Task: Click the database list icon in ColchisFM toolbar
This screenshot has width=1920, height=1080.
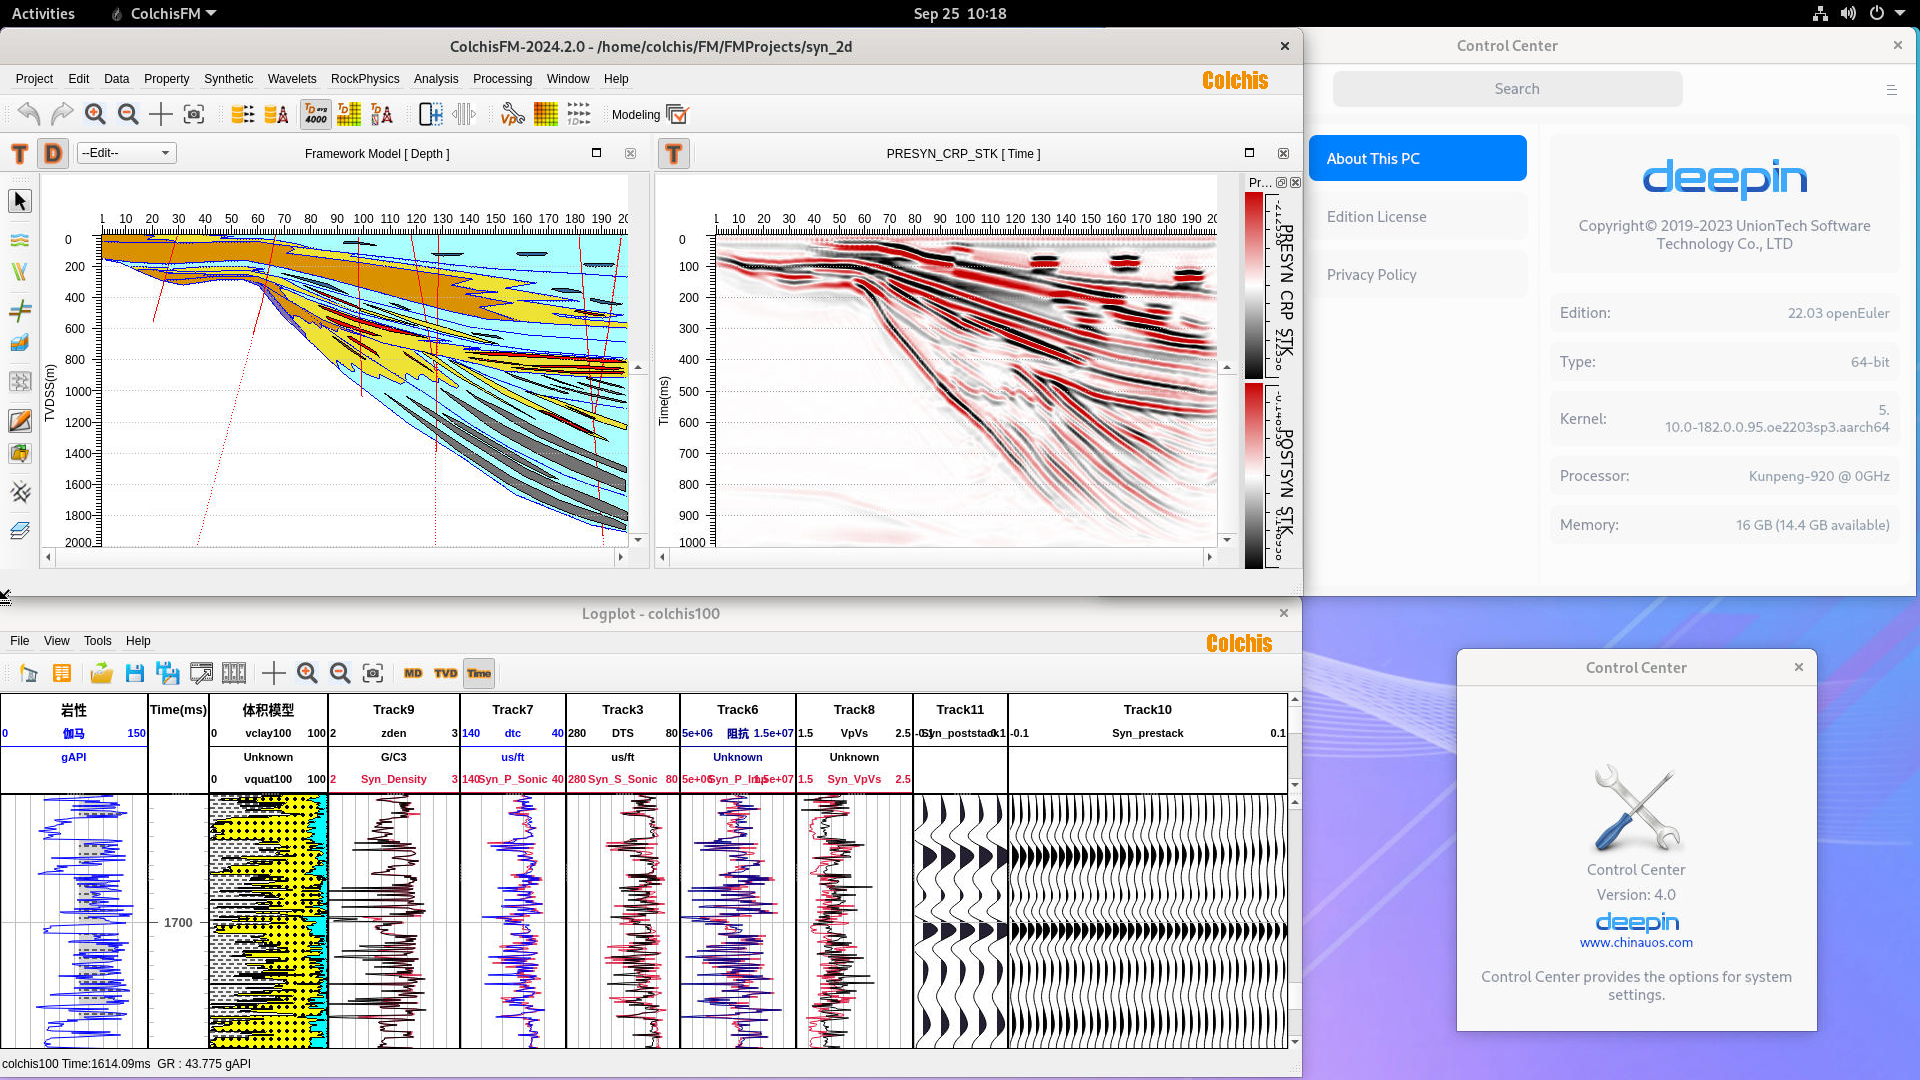Action: (243, 114)
